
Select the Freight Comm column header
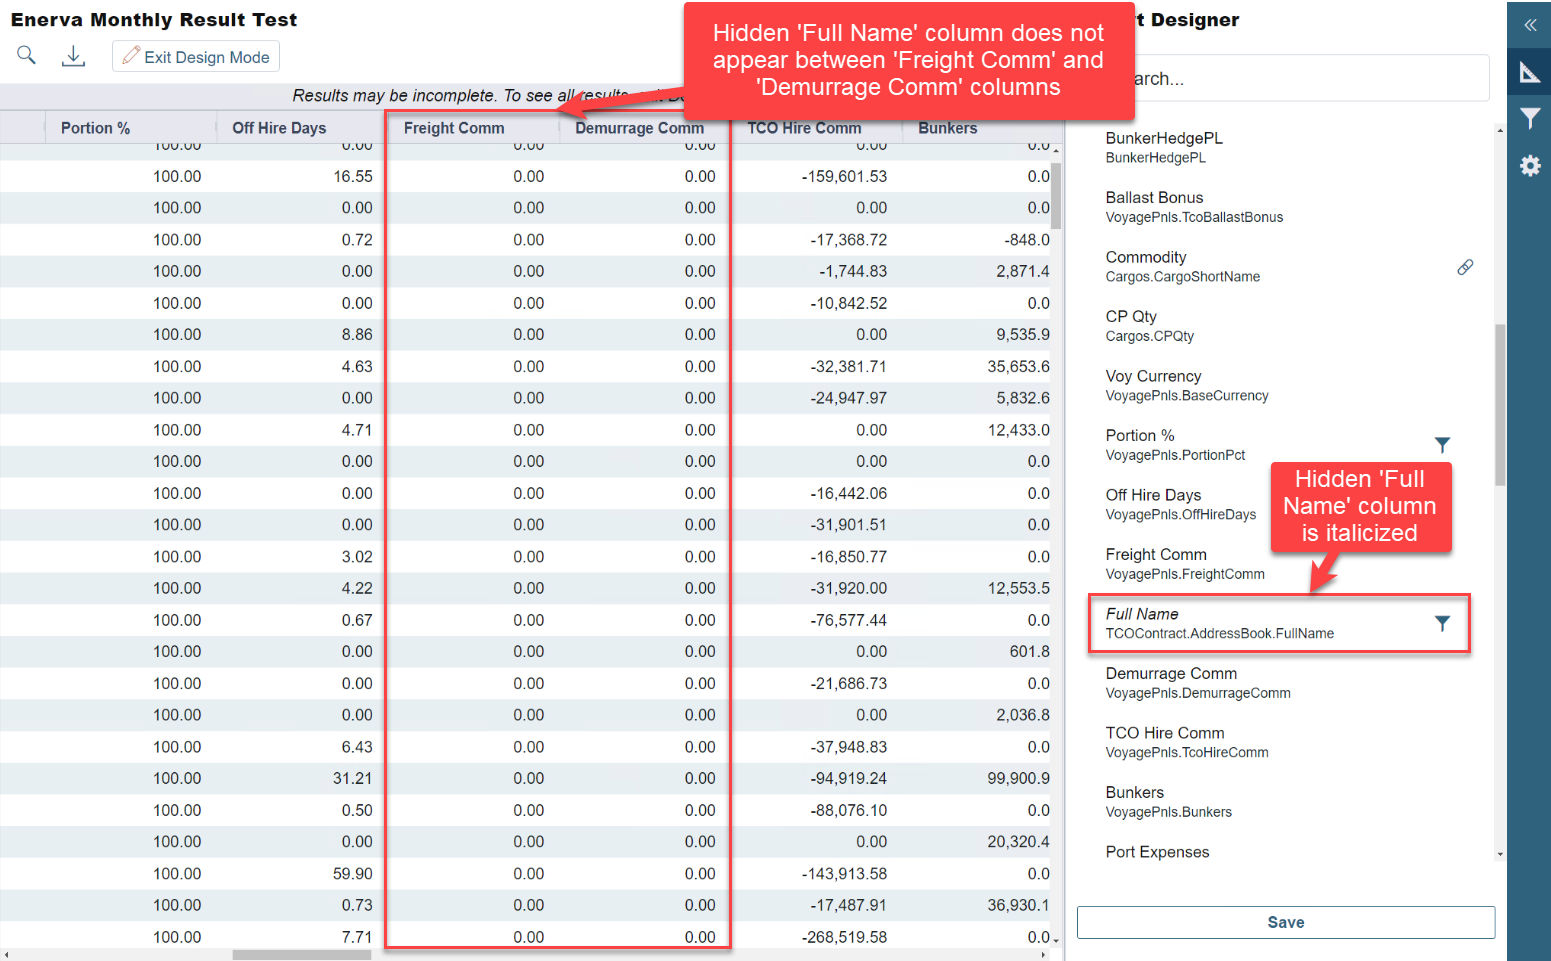tap(454, 128)
